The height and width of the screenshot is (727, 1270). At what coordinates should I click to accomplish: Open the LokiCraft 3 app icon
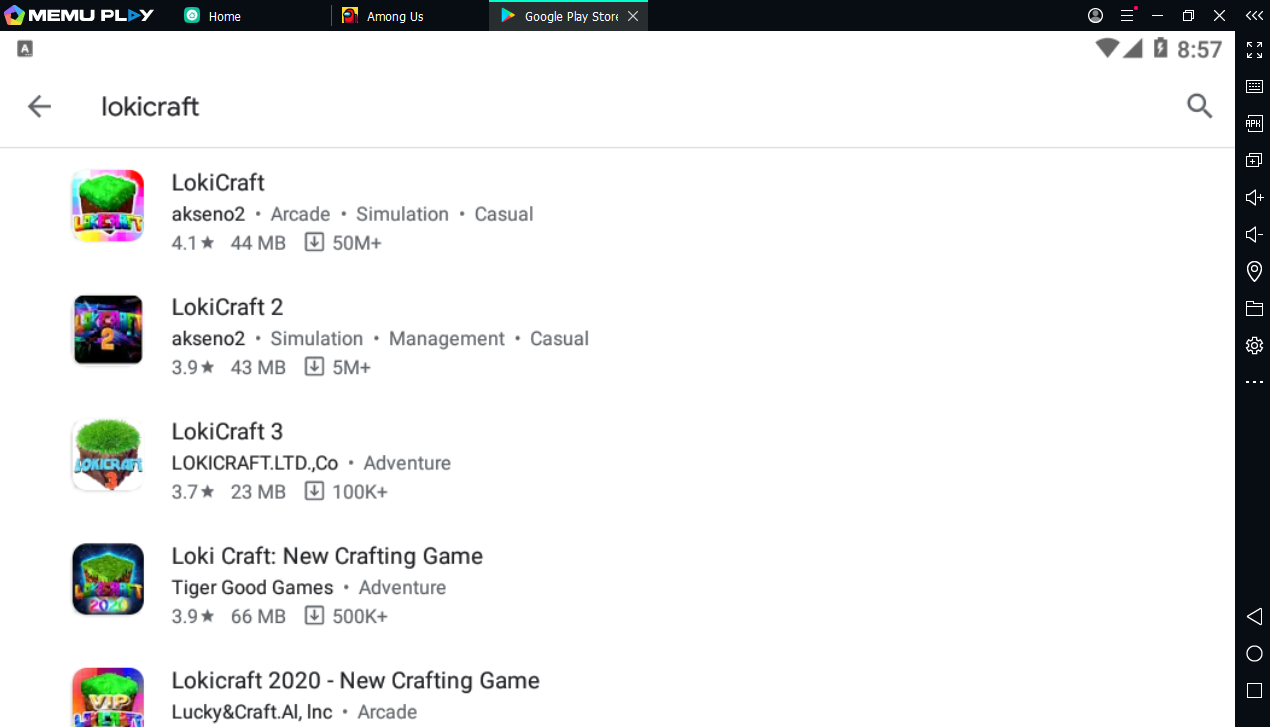(108, 455)
